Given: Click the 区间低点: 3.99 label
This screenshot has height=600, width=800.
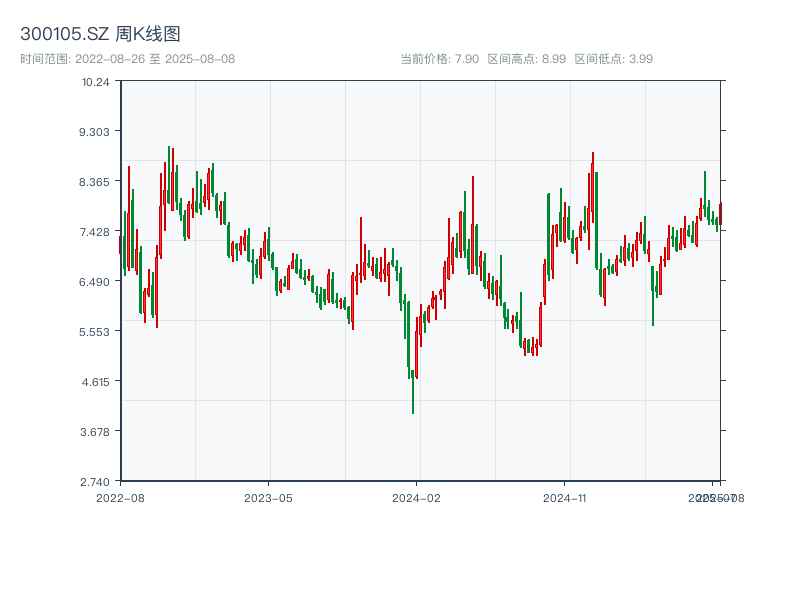Looking at the screenshot, I should (x=614, y=59).
